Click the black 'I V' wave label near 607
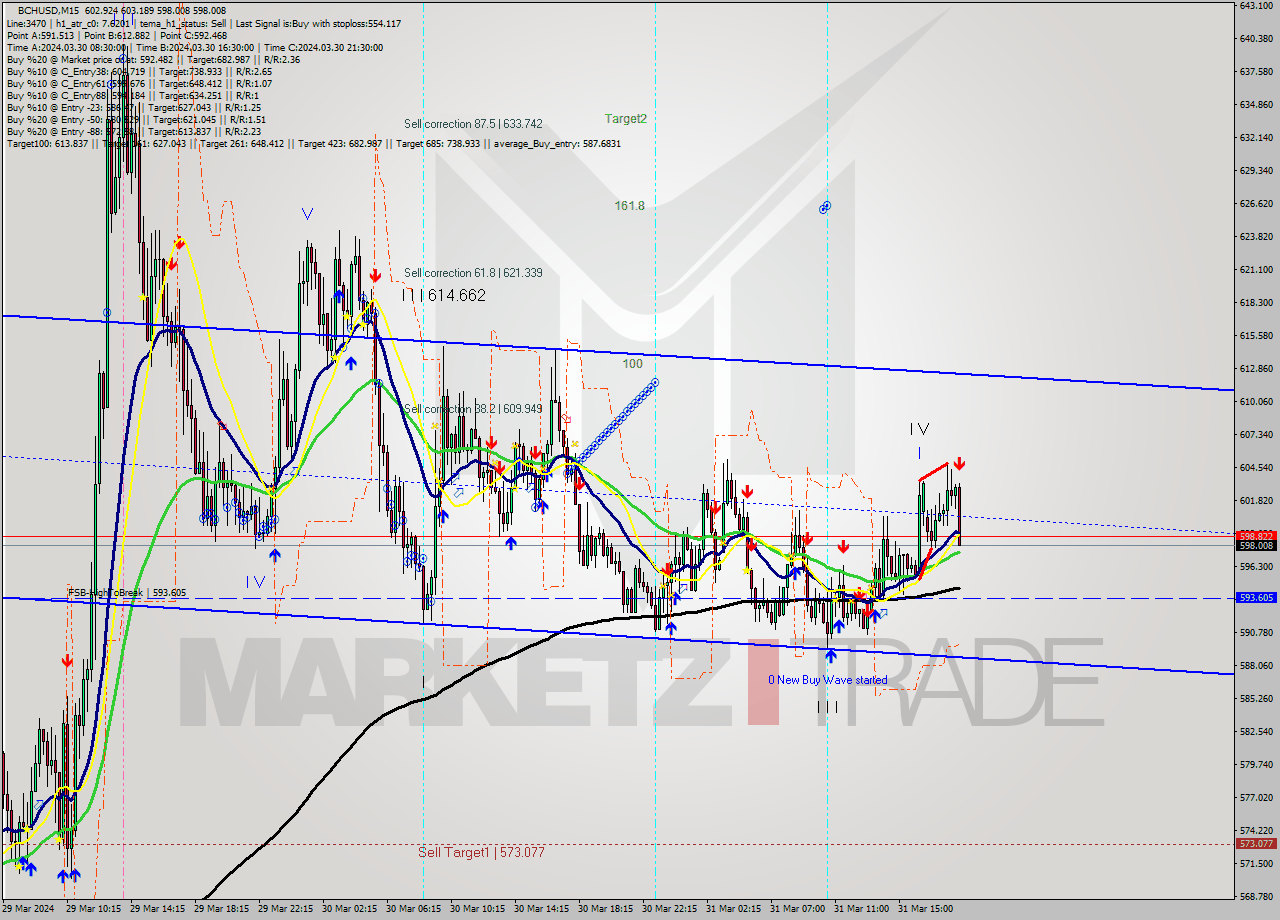1280x920 pixels. click(x=919, y=429)
